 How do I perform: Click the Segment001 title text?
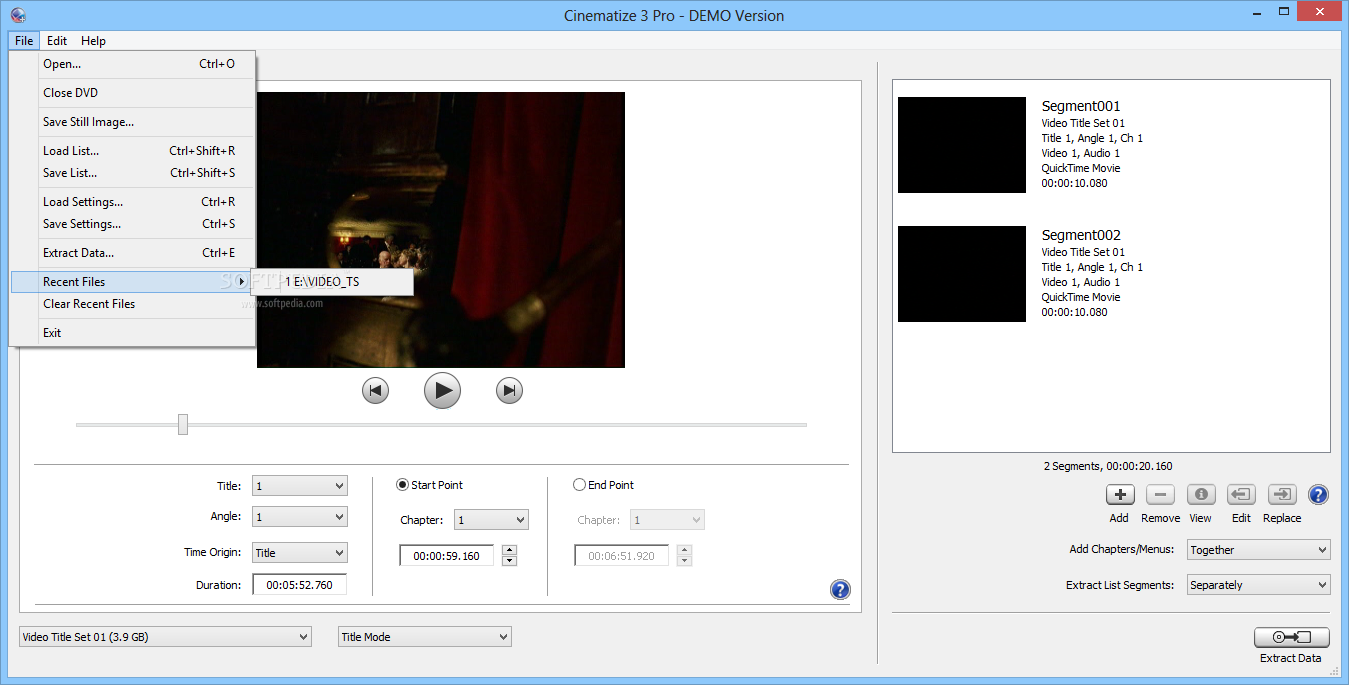pyautogui.click(x=1081, y=106)
